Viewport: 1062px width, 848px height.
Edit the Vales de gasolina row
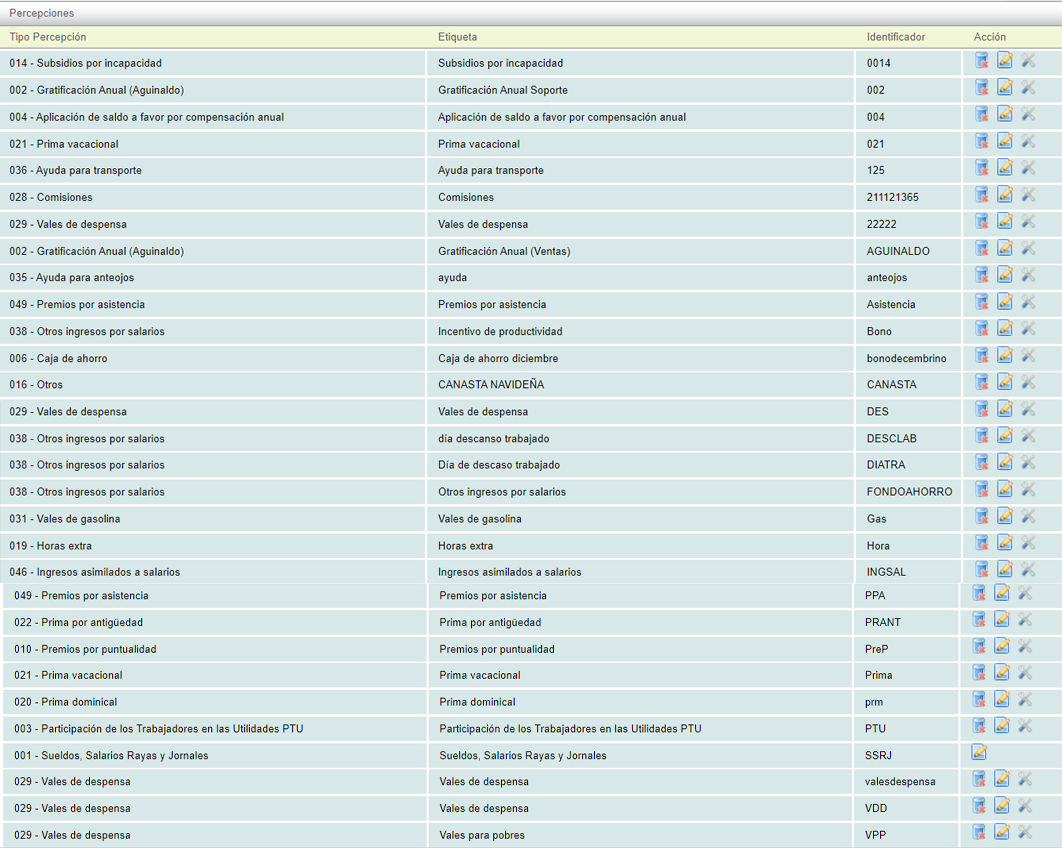coord(1005,517)
